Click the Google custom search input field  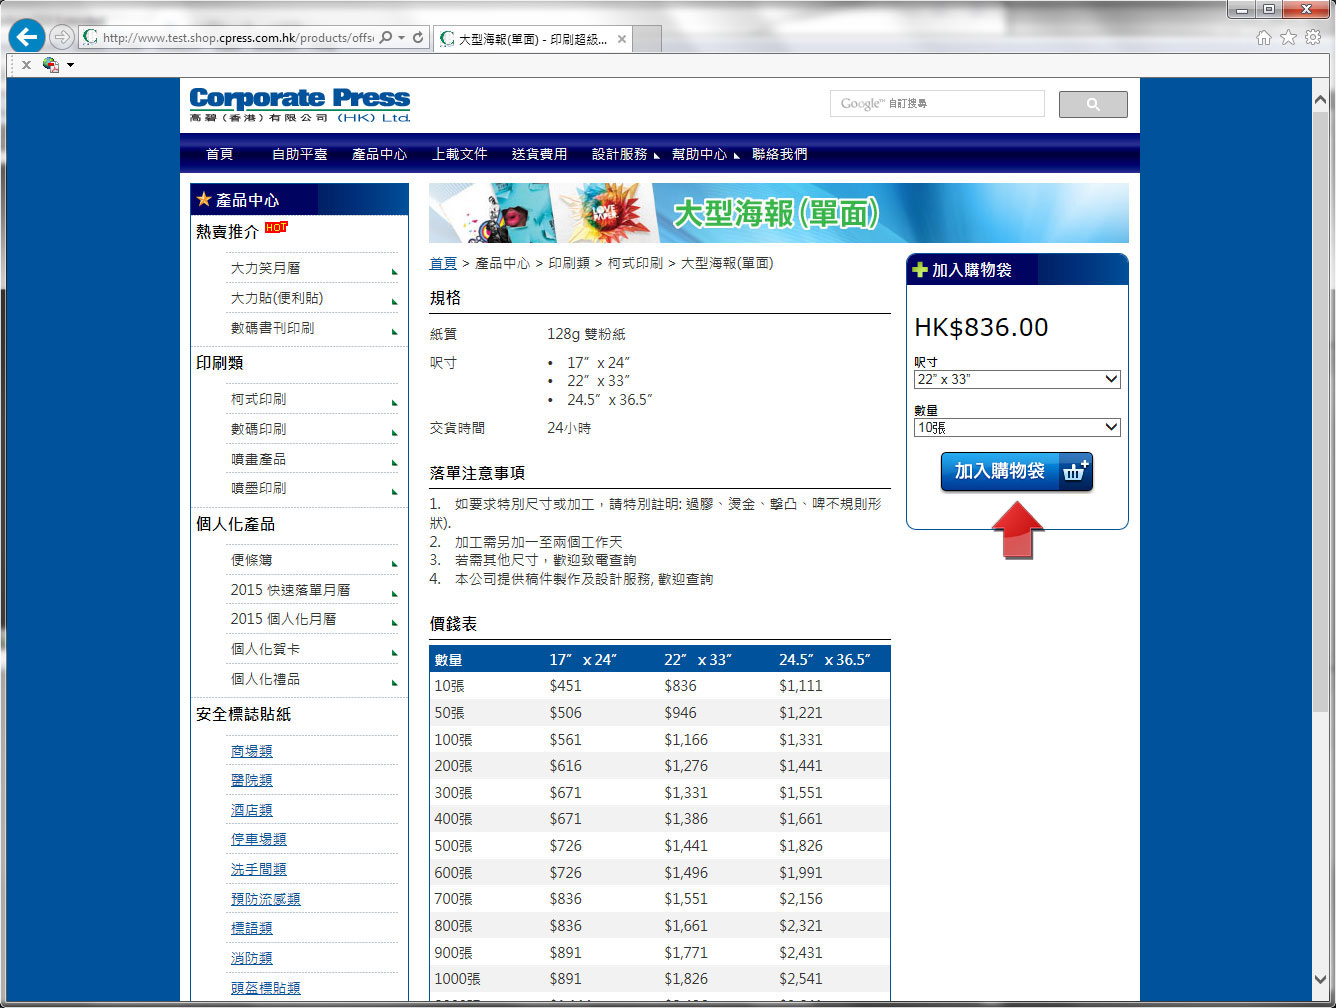(937, 104)
